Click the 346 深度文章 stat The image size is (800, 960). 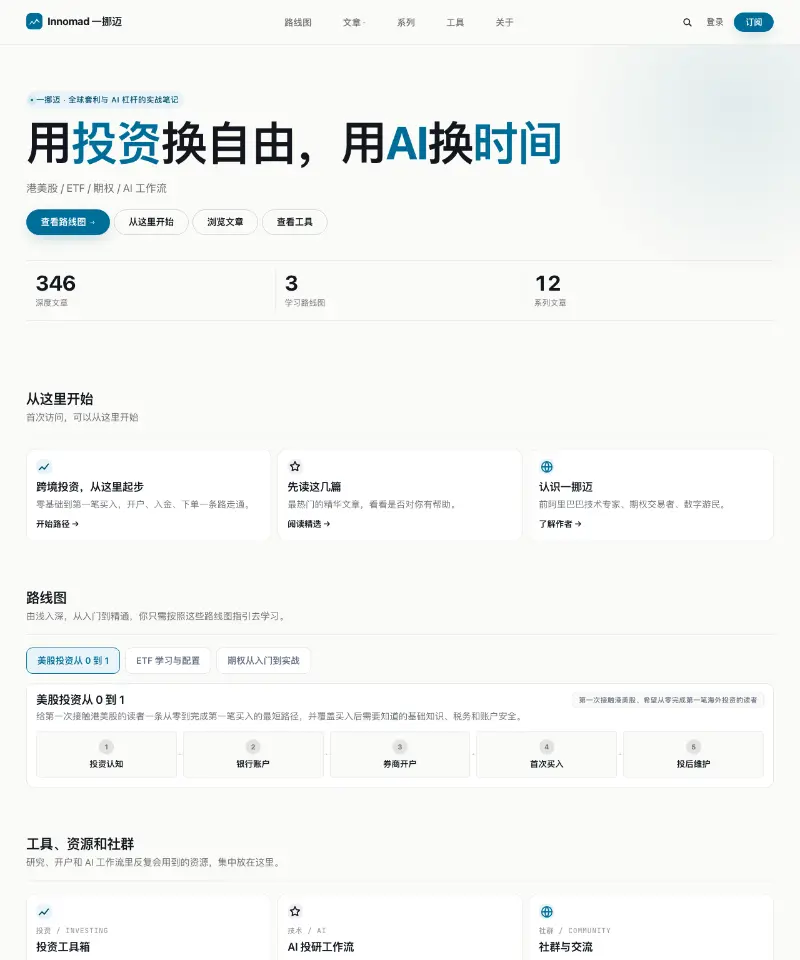click(56, 290)
